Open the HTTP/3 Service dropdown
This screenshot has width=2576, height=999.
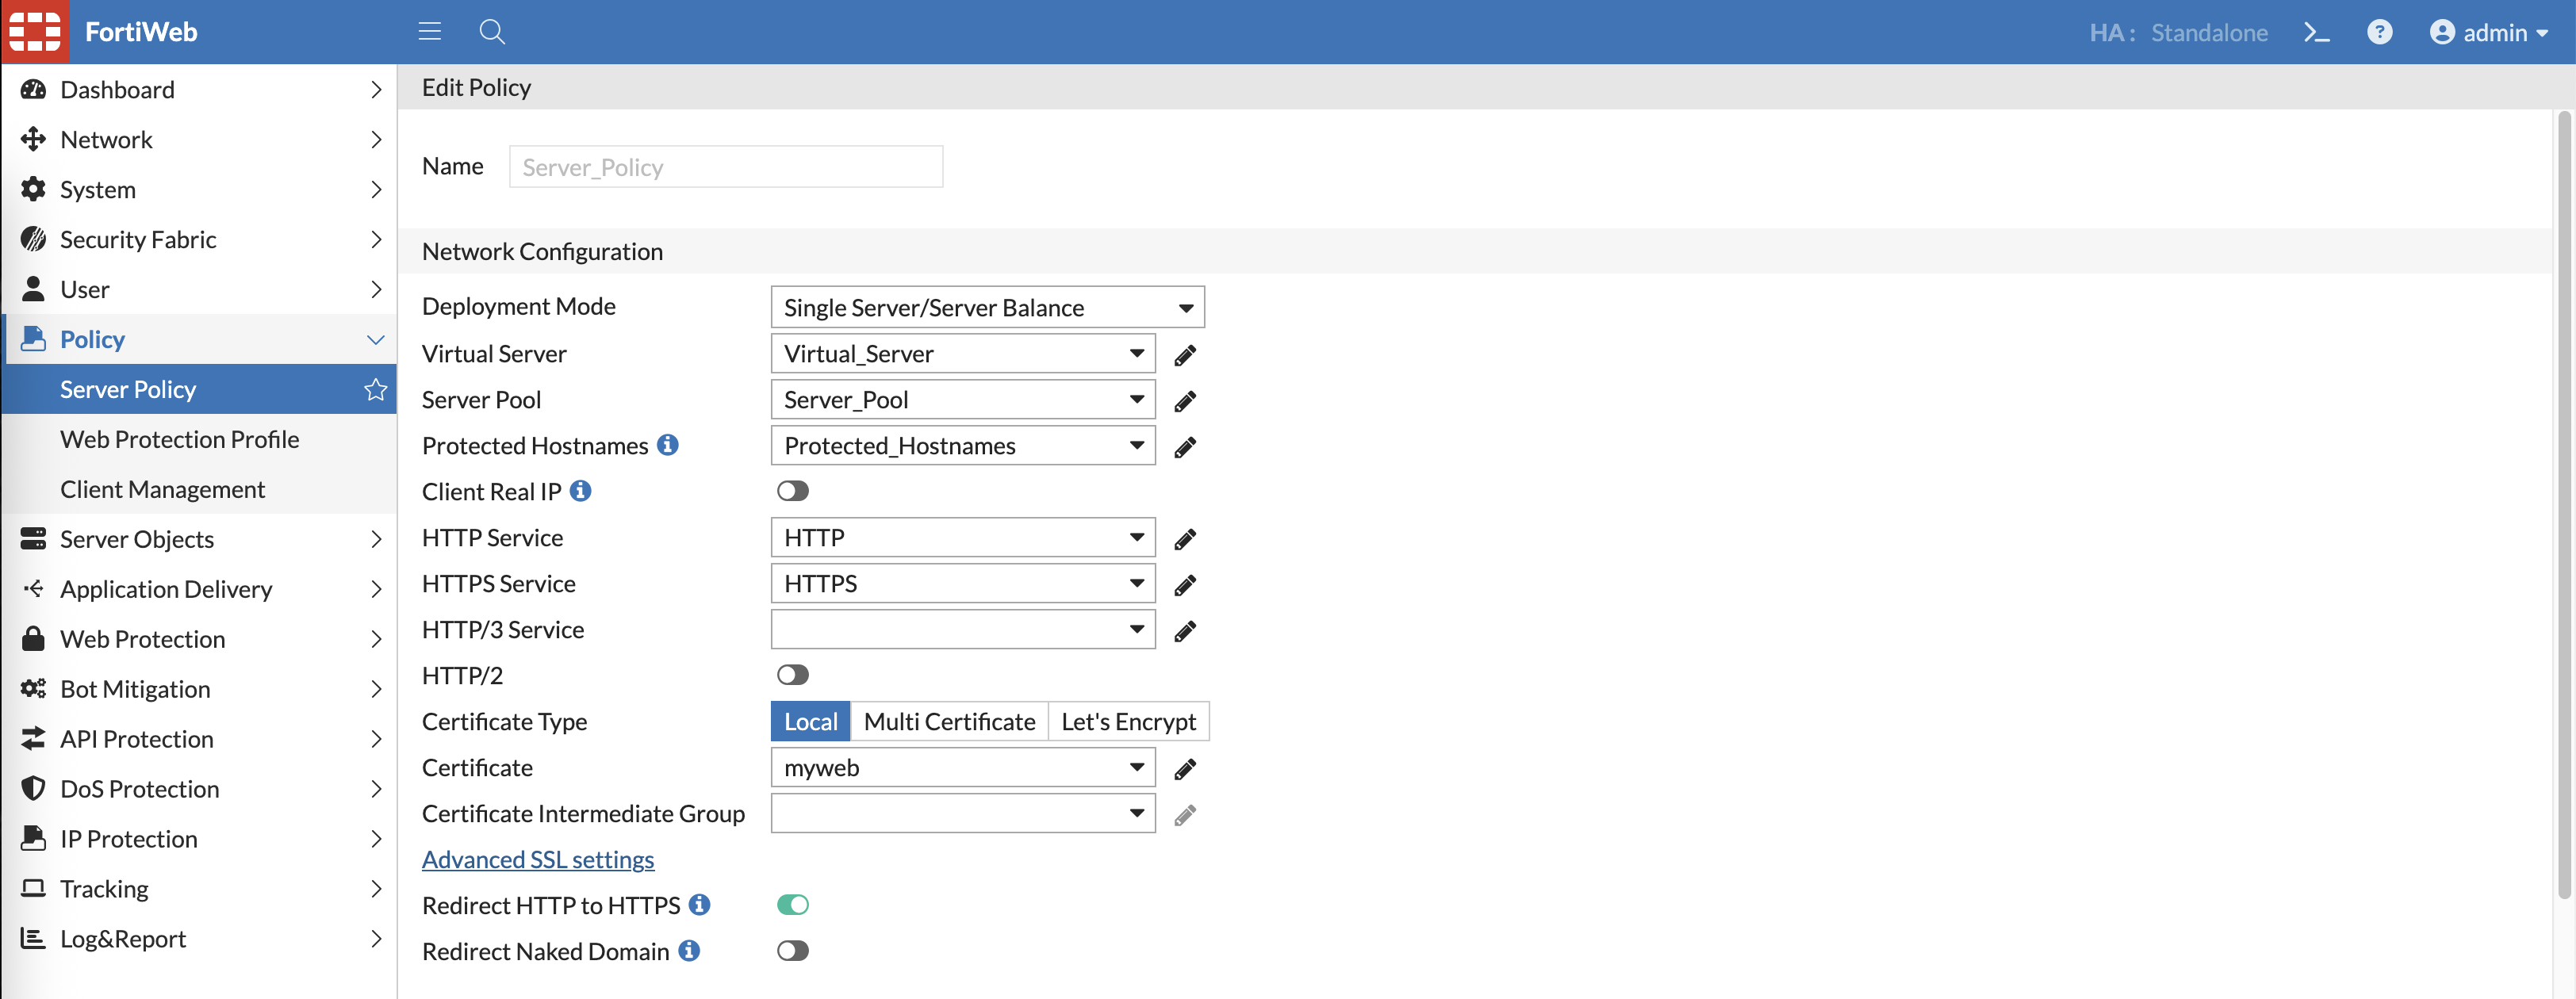(962, 629)
